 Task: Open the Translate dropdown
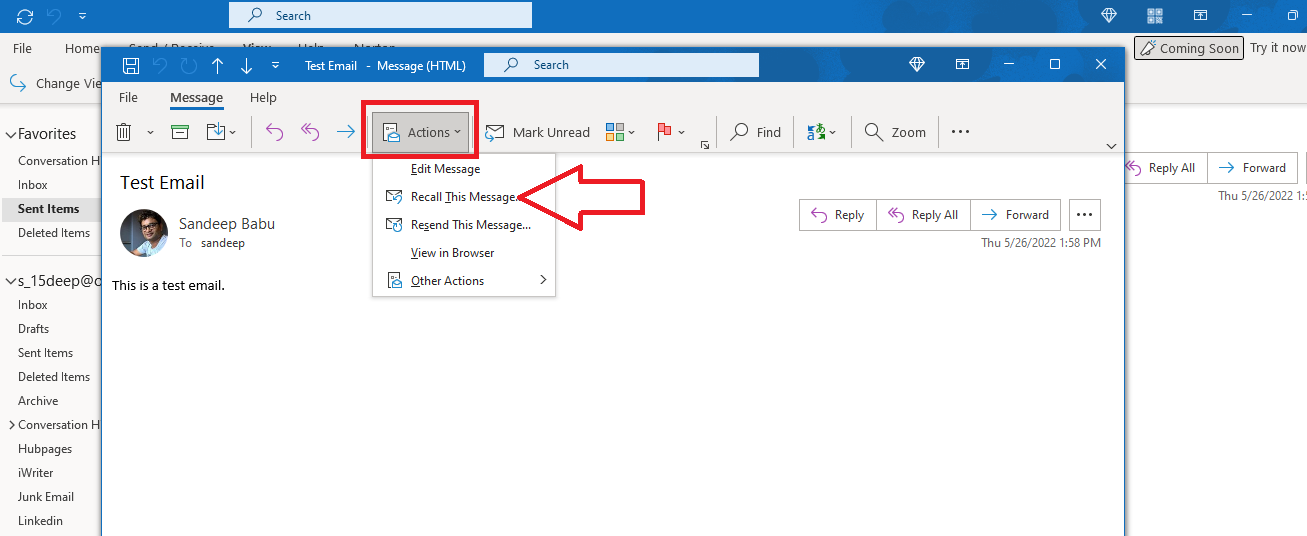(820, 132)
